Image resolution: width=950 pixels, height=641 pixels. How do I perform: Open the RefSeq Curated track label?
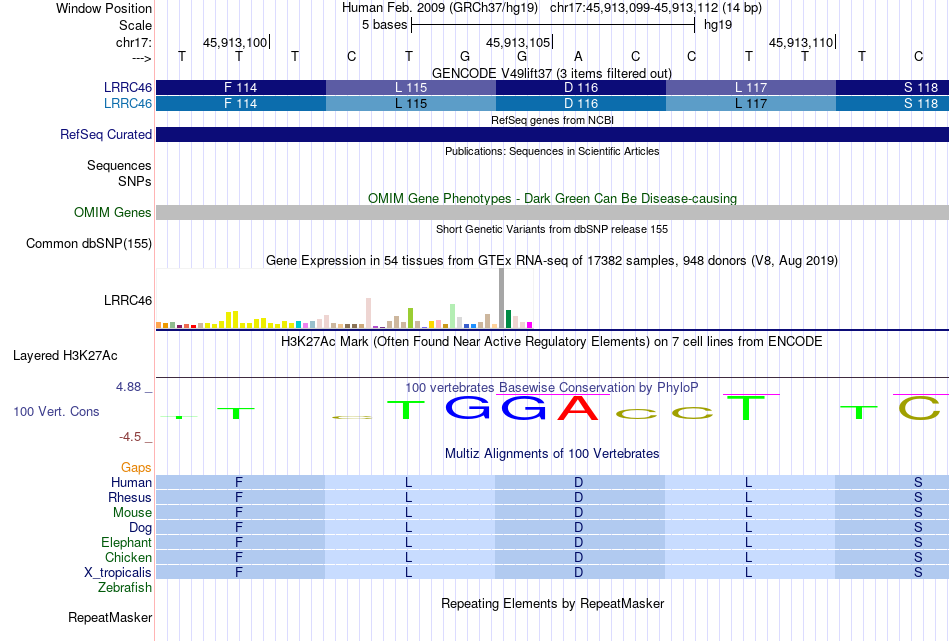click(x=106, y=135)
